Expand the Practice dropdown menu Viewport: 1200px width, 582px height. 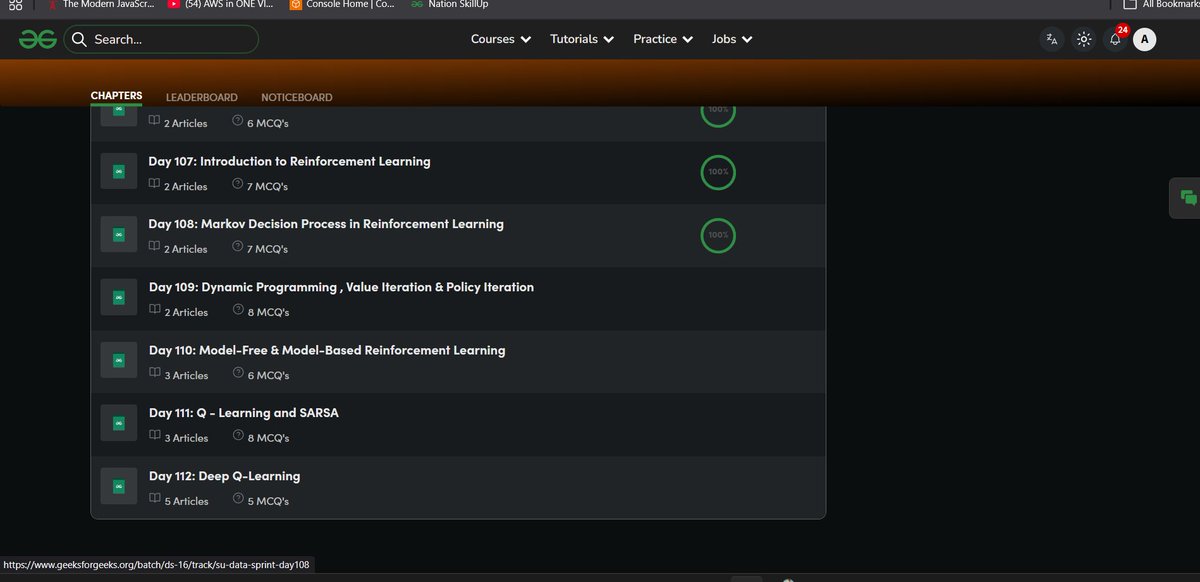tap(663, 39)
